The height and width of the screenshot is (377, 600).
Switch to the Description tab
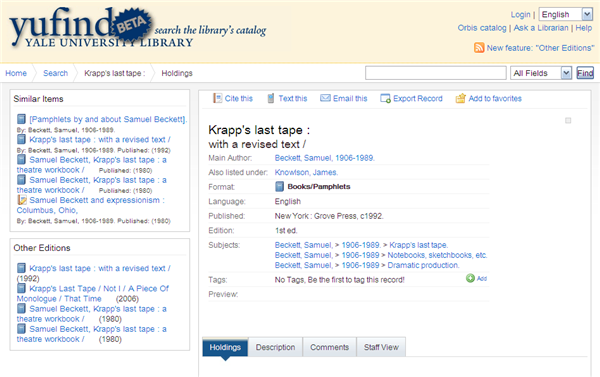click(x=276, y=347)
